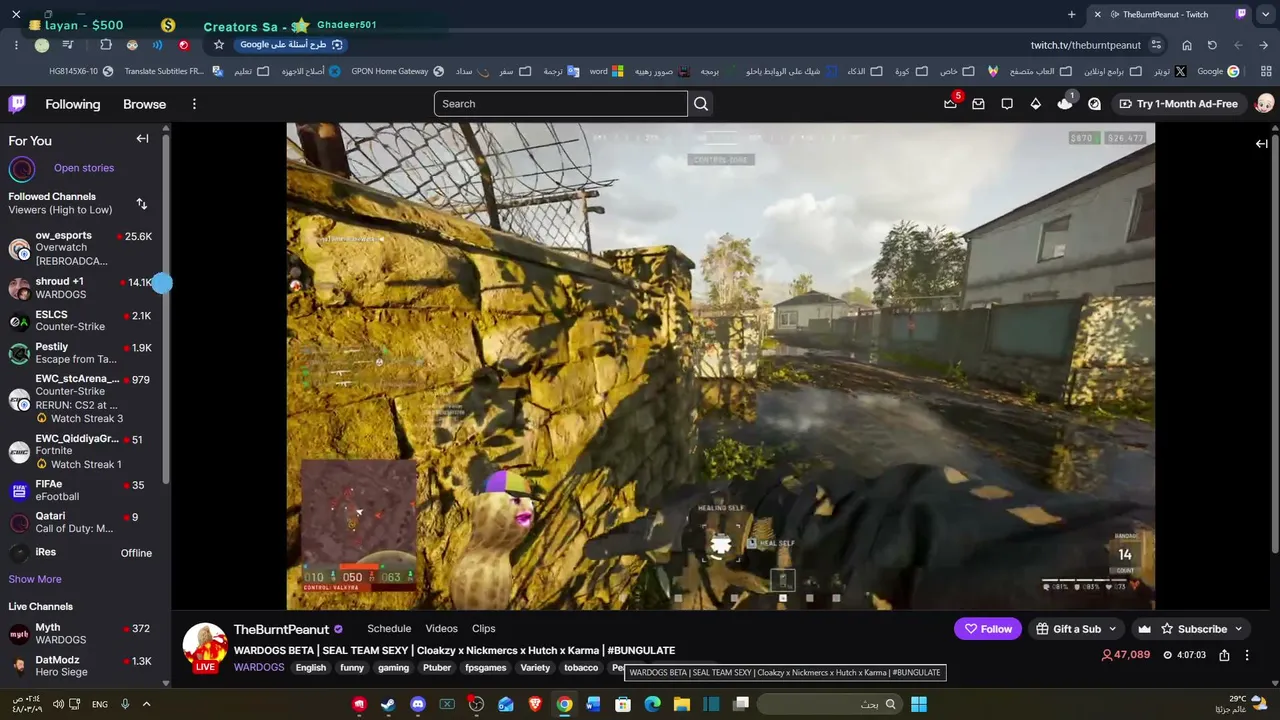Image resolution: width=1280 pixels, height=720 pixels.
Task: Open the Open stories ring icon
Action: (22, 169)
